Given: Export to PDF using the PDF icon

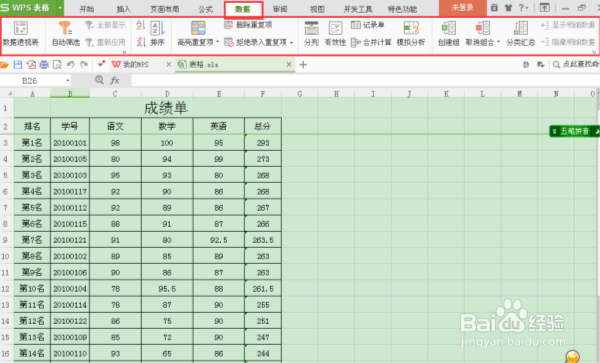Looking at the screenshot, I should tap(31, 65).
